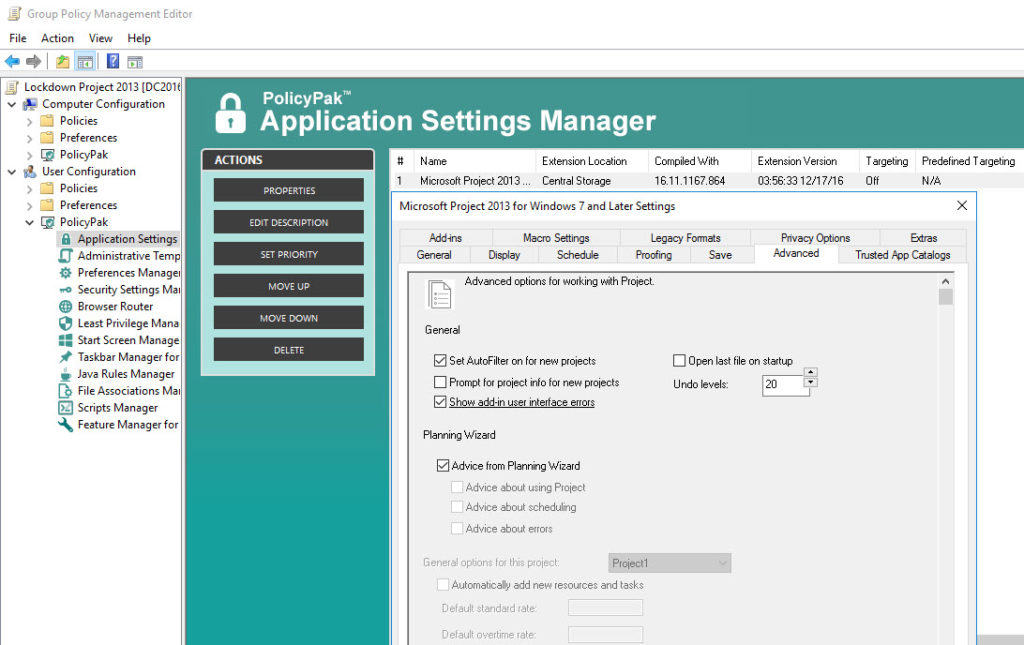The width and height of the screenshot is (1024, 645).
Task: Click the Lockdown Project 2013 policy icon
Action: [x=12, y=87]
